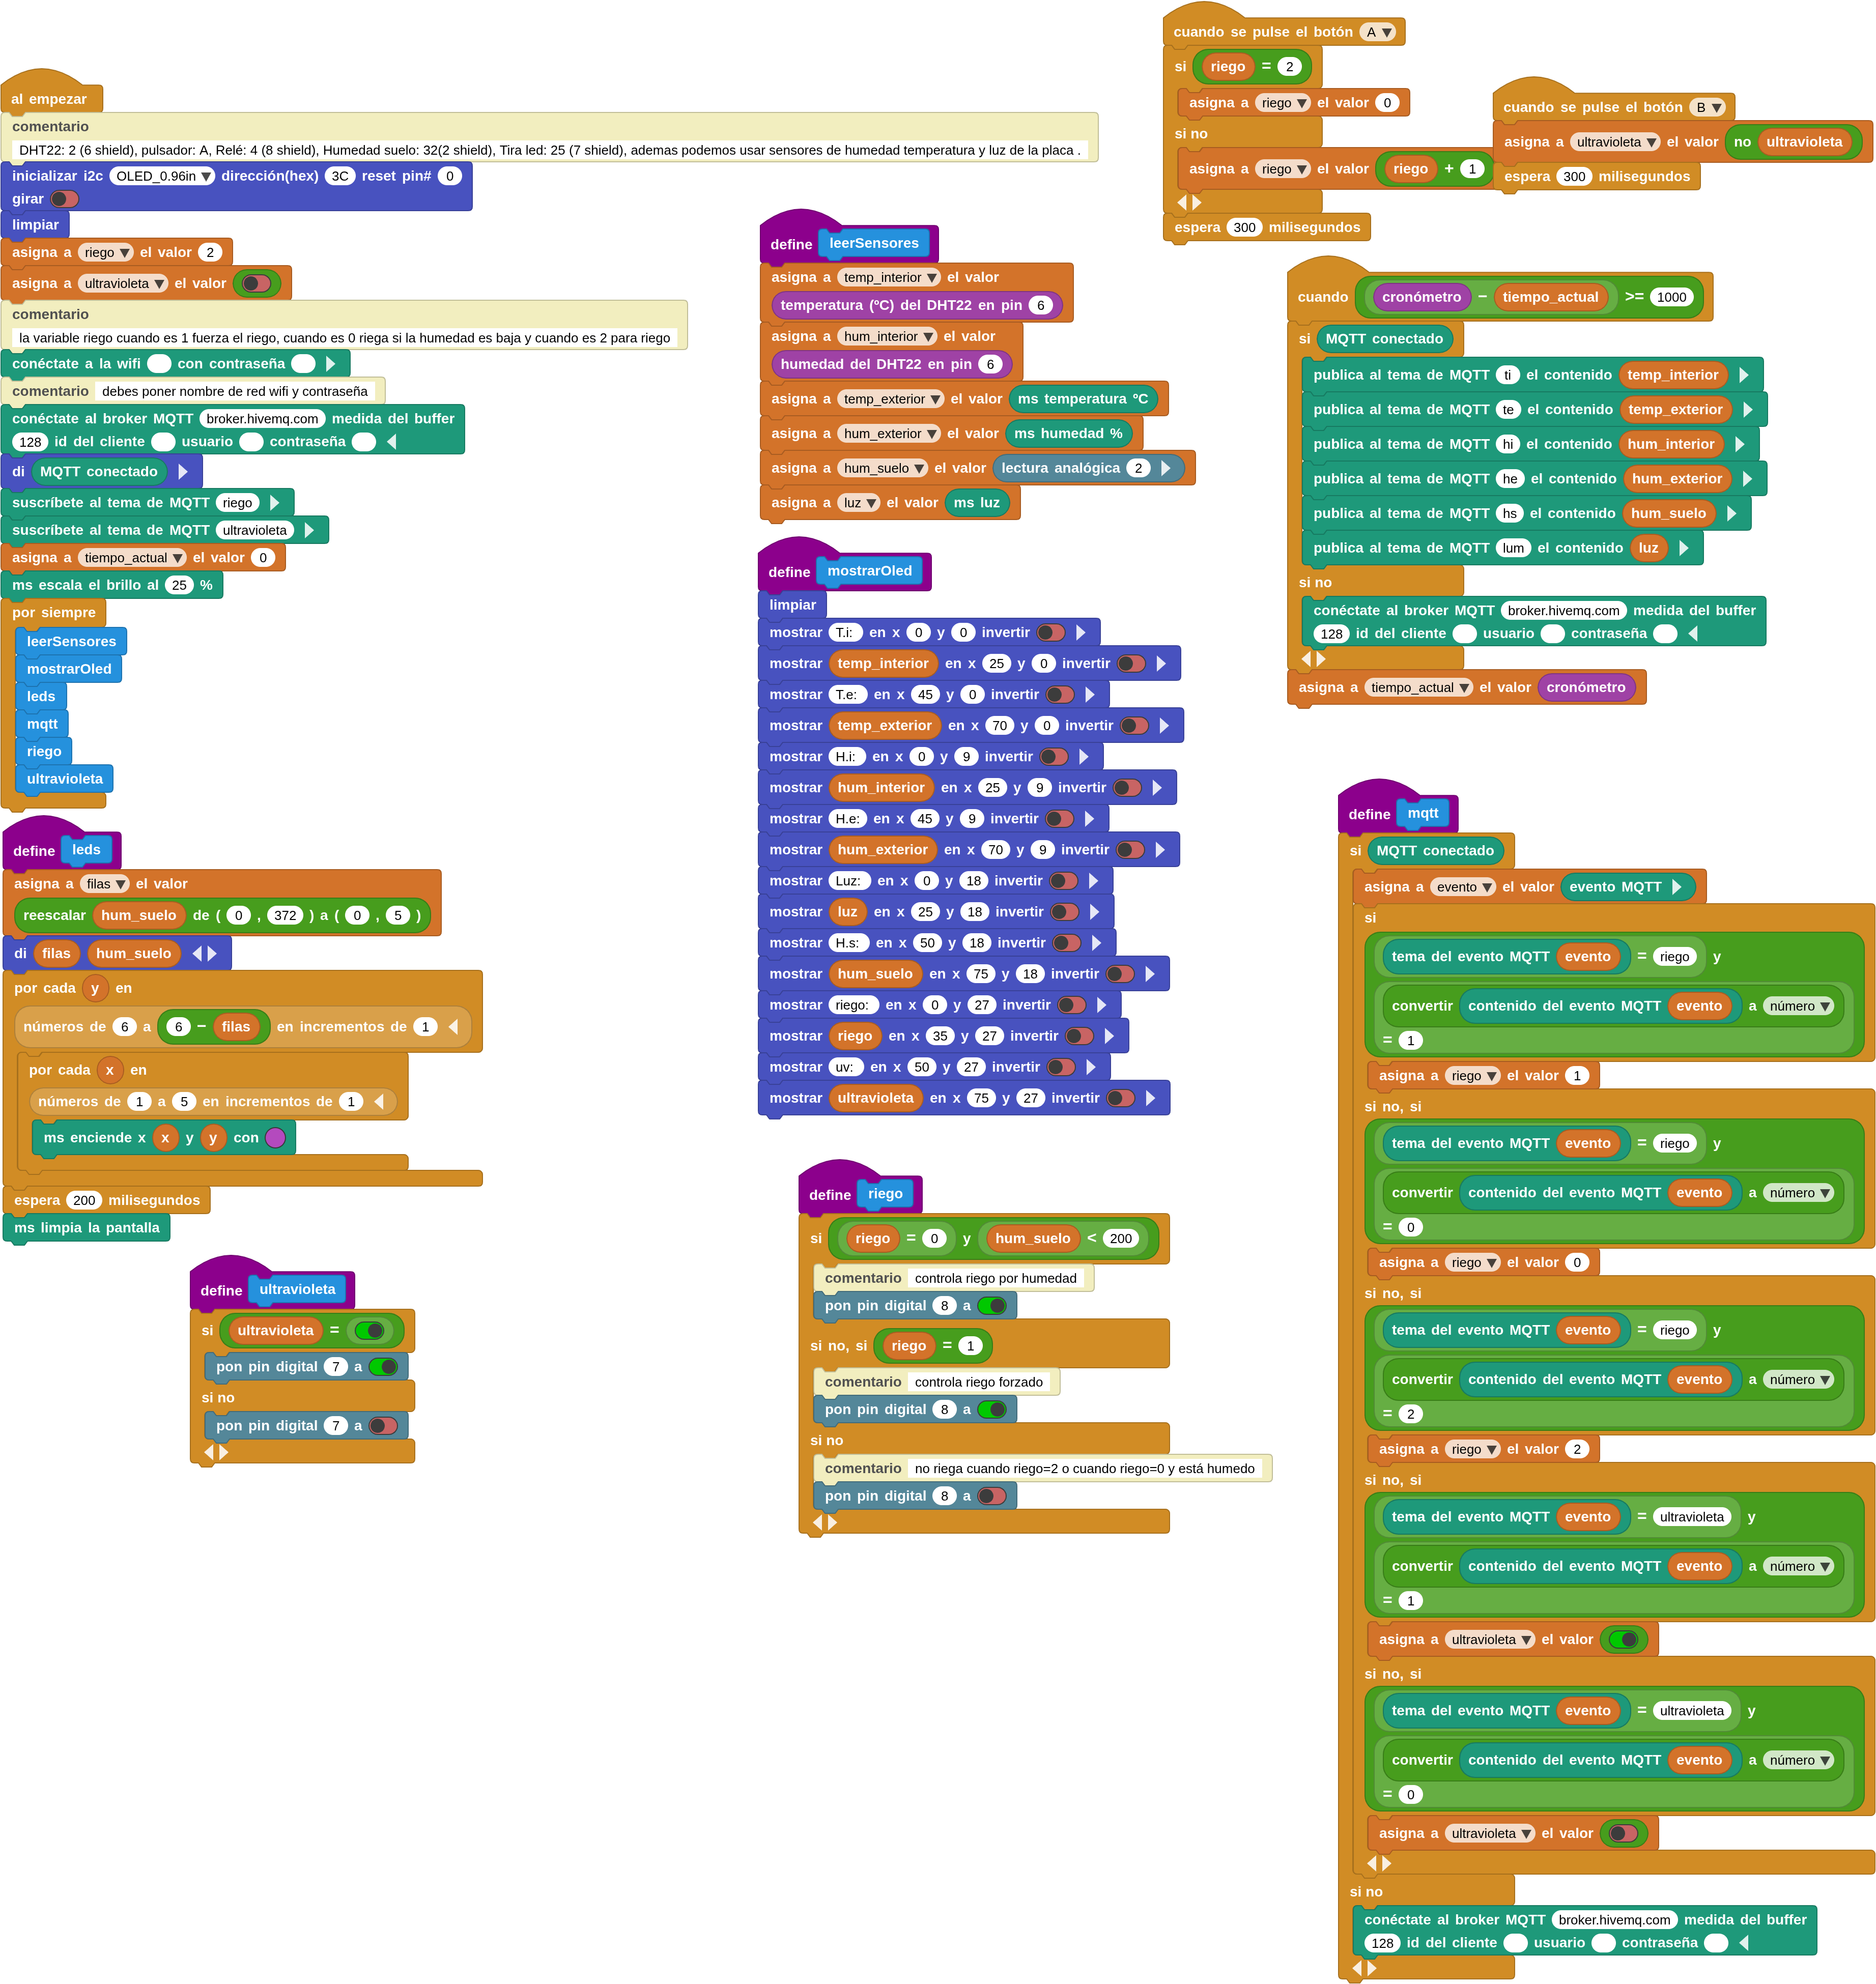1876x1984 pixels.
Task: Edit the 200 threshold in hum_suelo < condition
Action: [x=1121, y=1239]
